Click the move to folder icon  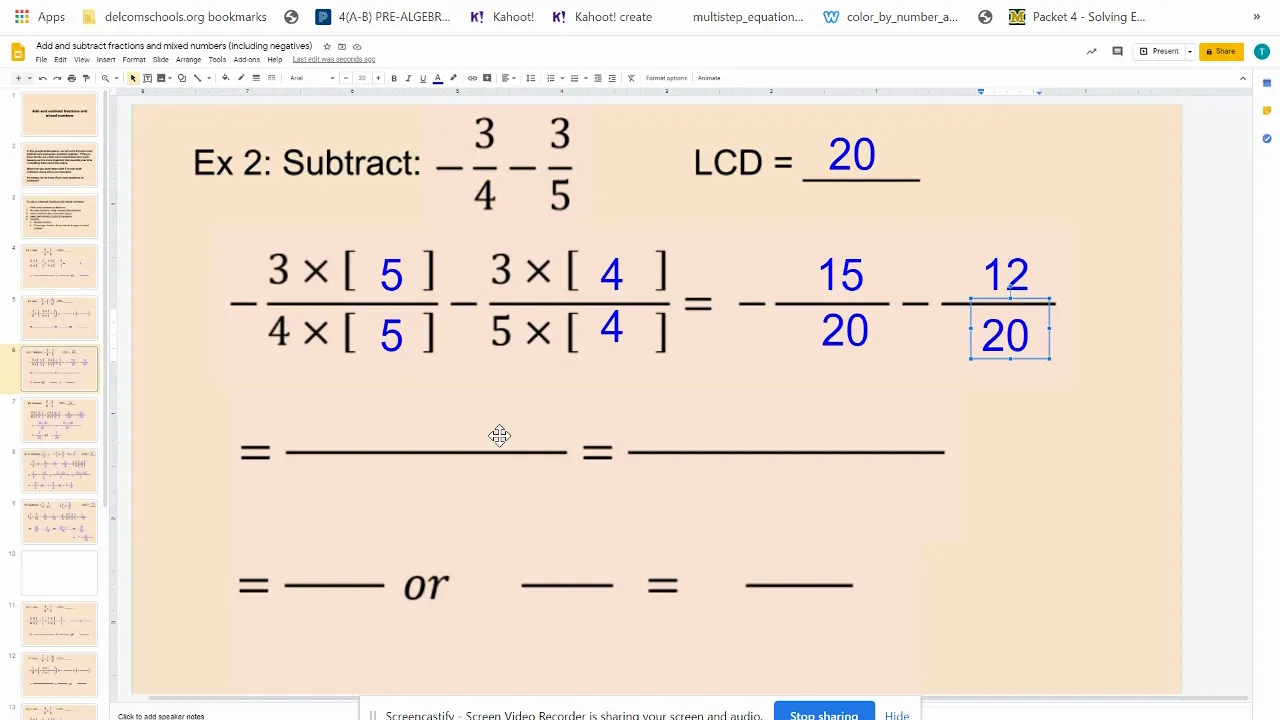(342, 47)
